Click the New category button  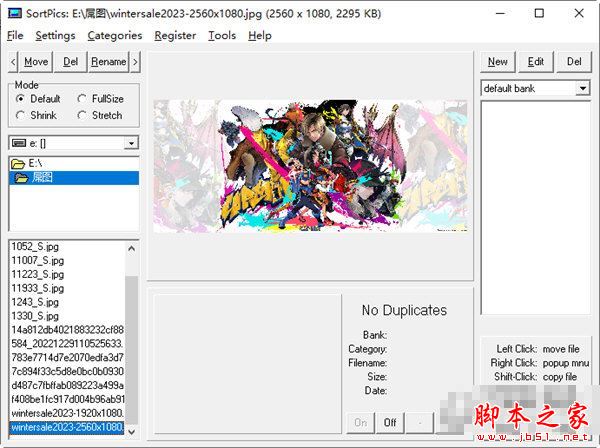[498, 62]
